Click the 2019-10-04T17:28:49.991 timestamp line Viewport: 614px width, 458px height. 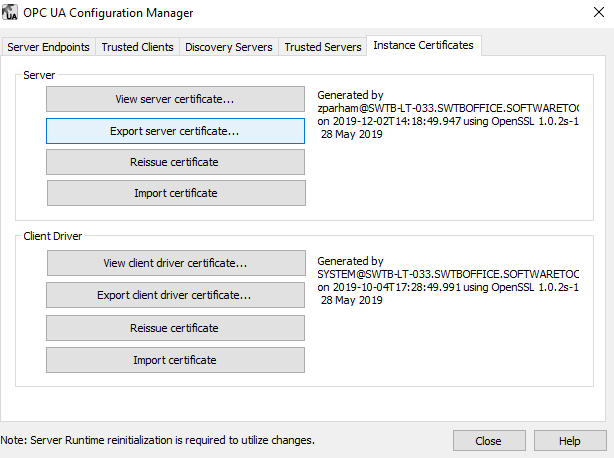click(x=448, y=287)
